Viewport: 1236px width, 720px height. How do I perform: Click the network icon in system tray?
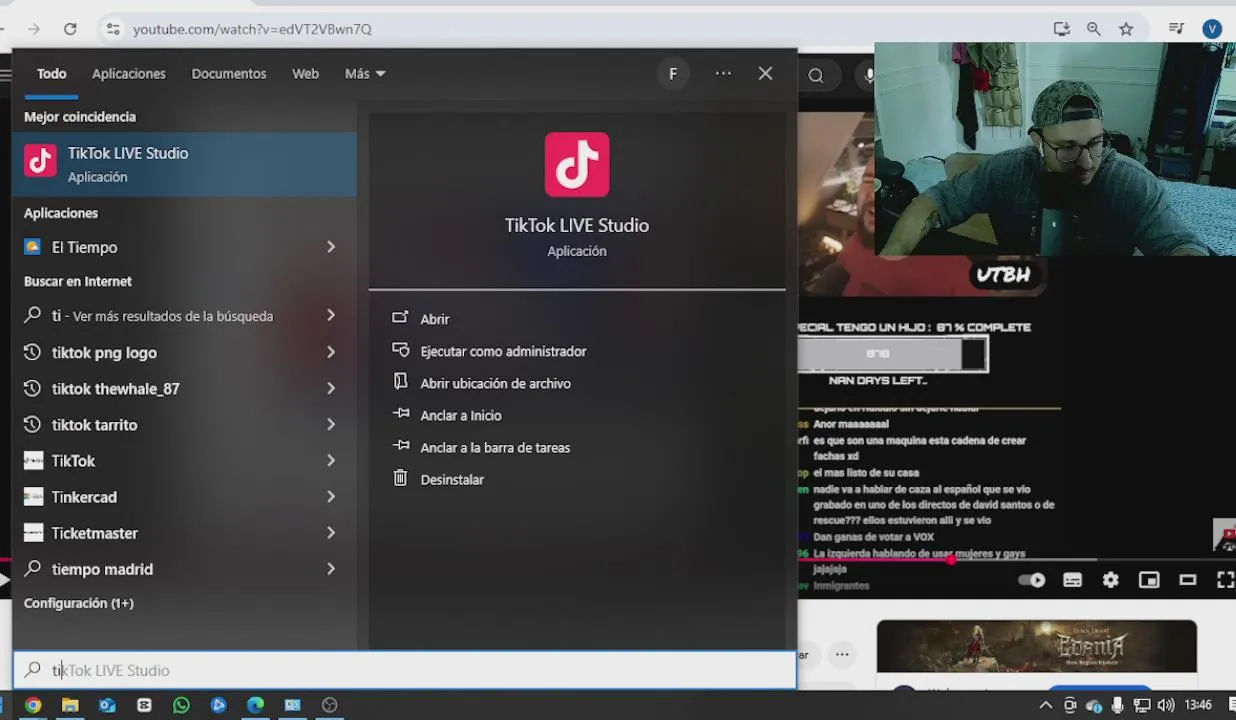pos(1142,705)
